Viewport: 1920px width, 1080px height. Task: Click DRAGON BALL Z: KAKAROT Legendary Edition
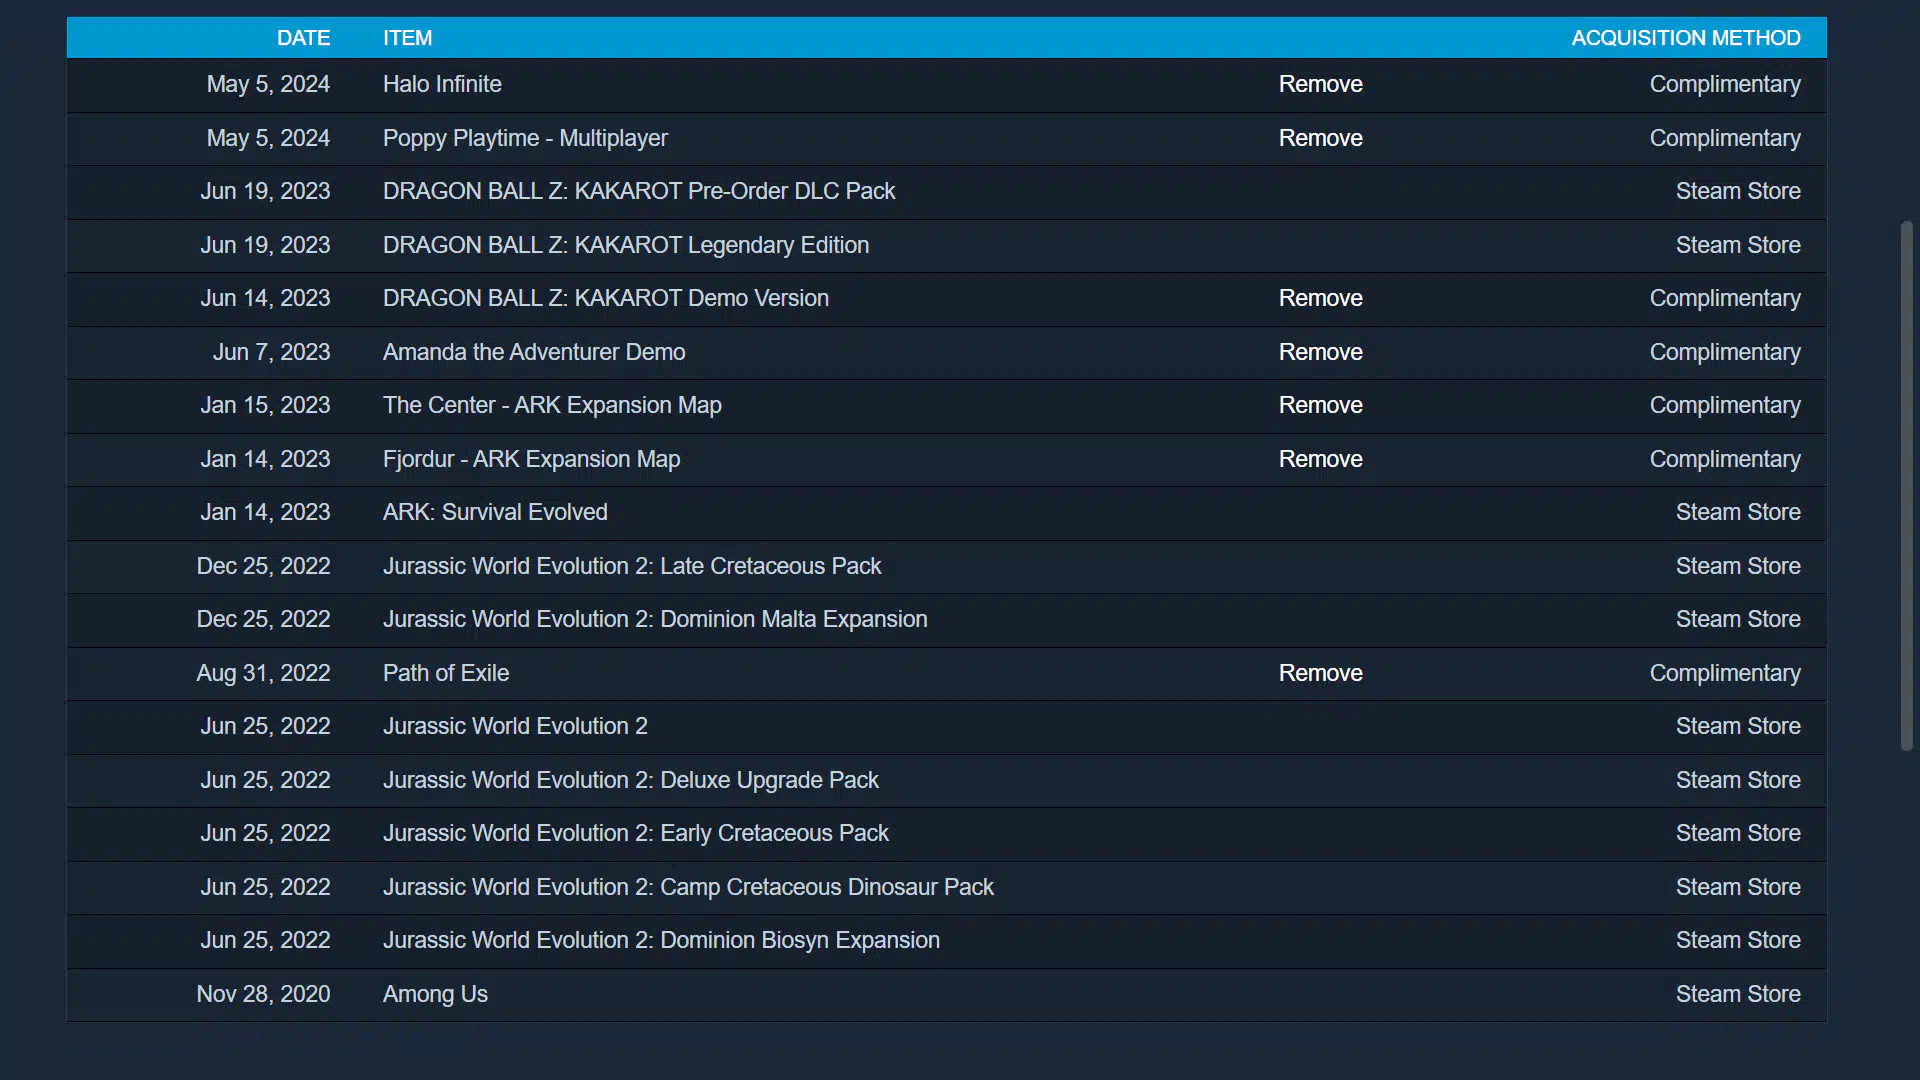(x=626, y=245)
